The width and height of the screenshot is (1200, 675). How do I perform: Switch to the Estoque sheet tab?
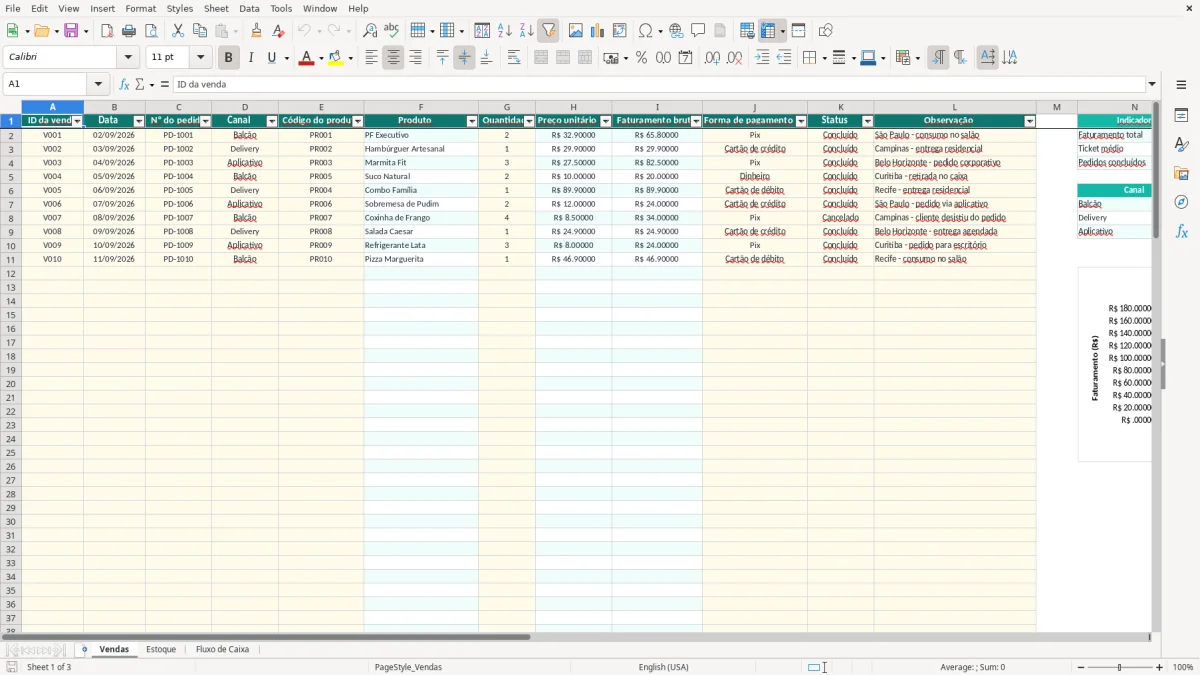click(161, 650)
